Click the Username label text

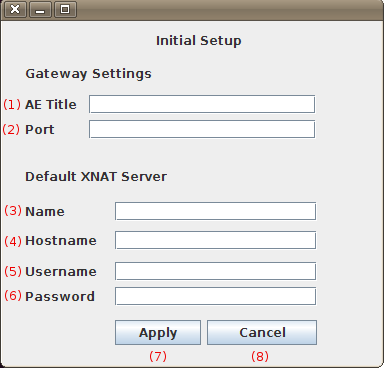click(x=61, y=272)
